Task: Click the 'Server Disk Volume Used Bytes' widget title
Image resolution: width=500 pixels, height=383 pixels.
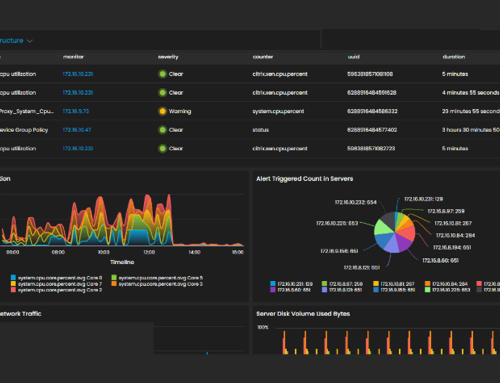Action: pyautogui.click(x=303, y=314)
